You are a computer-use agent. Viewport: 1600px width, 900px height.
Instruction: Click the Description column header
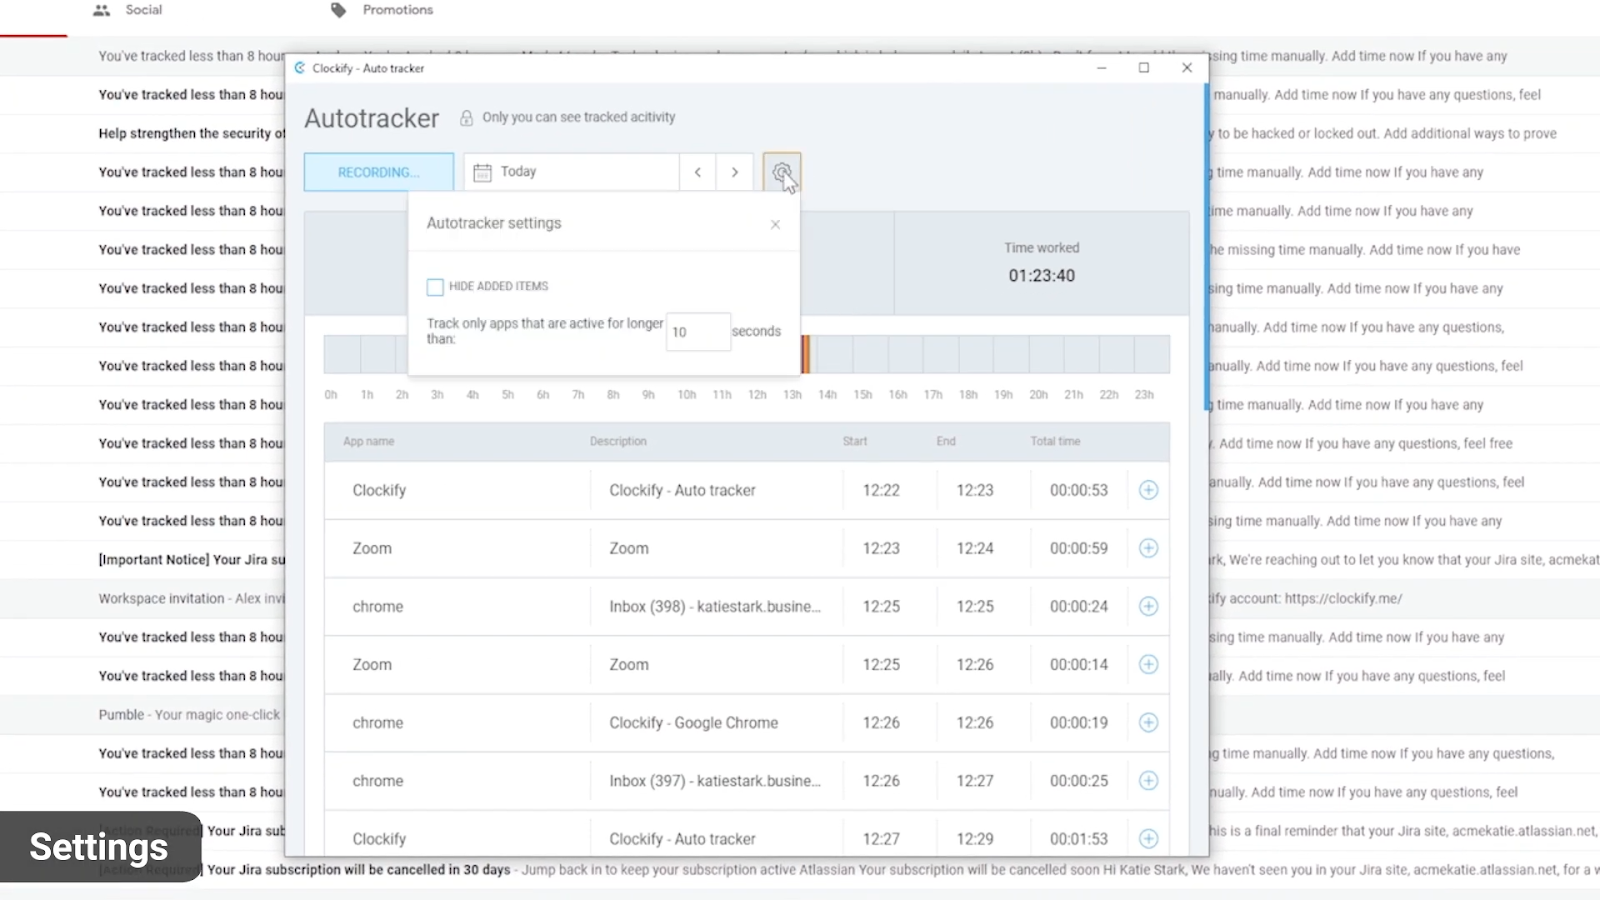click(x=618, y=441)
